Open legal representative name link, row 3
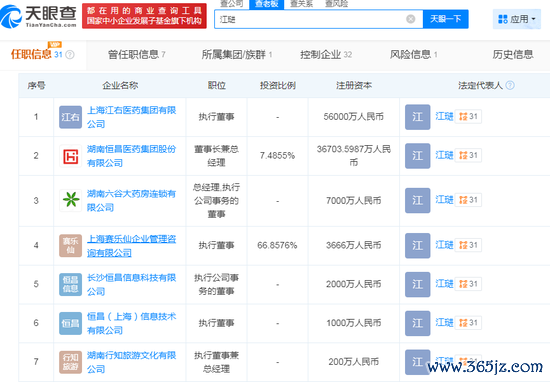Screen dimensions: 550x382 click(x=444, y=200)
